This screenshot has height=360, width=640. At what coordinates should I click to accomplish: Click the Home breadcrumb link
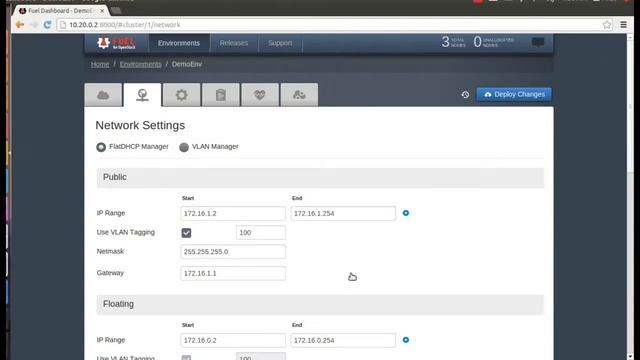click(100, 64)
